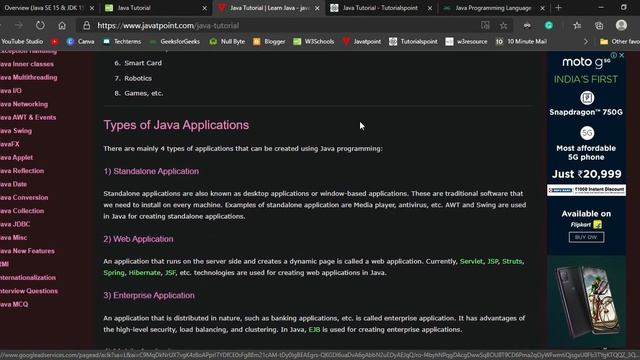Open JavaFX sidebar item
Image resolution: width=640 pixels, height=360 pixels.
click(10, 144)
